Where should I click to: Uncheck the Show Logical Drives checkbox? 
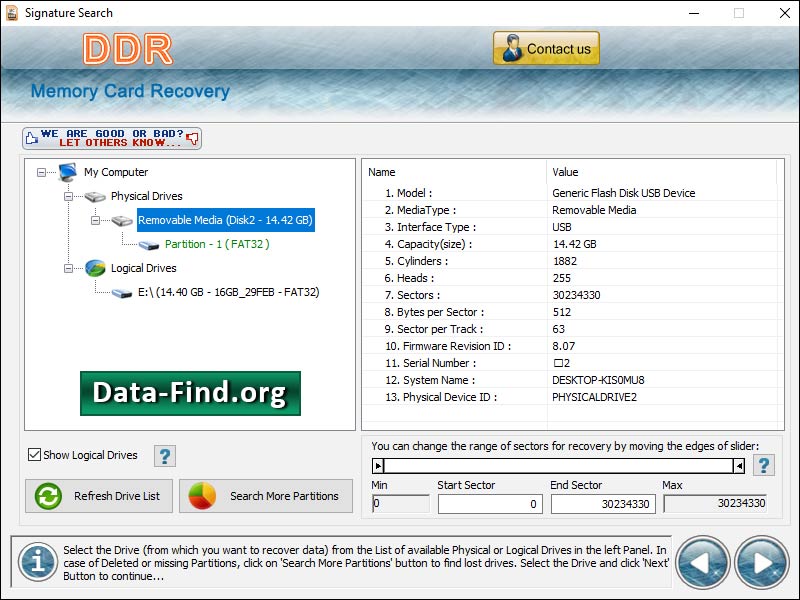point(37,456)
